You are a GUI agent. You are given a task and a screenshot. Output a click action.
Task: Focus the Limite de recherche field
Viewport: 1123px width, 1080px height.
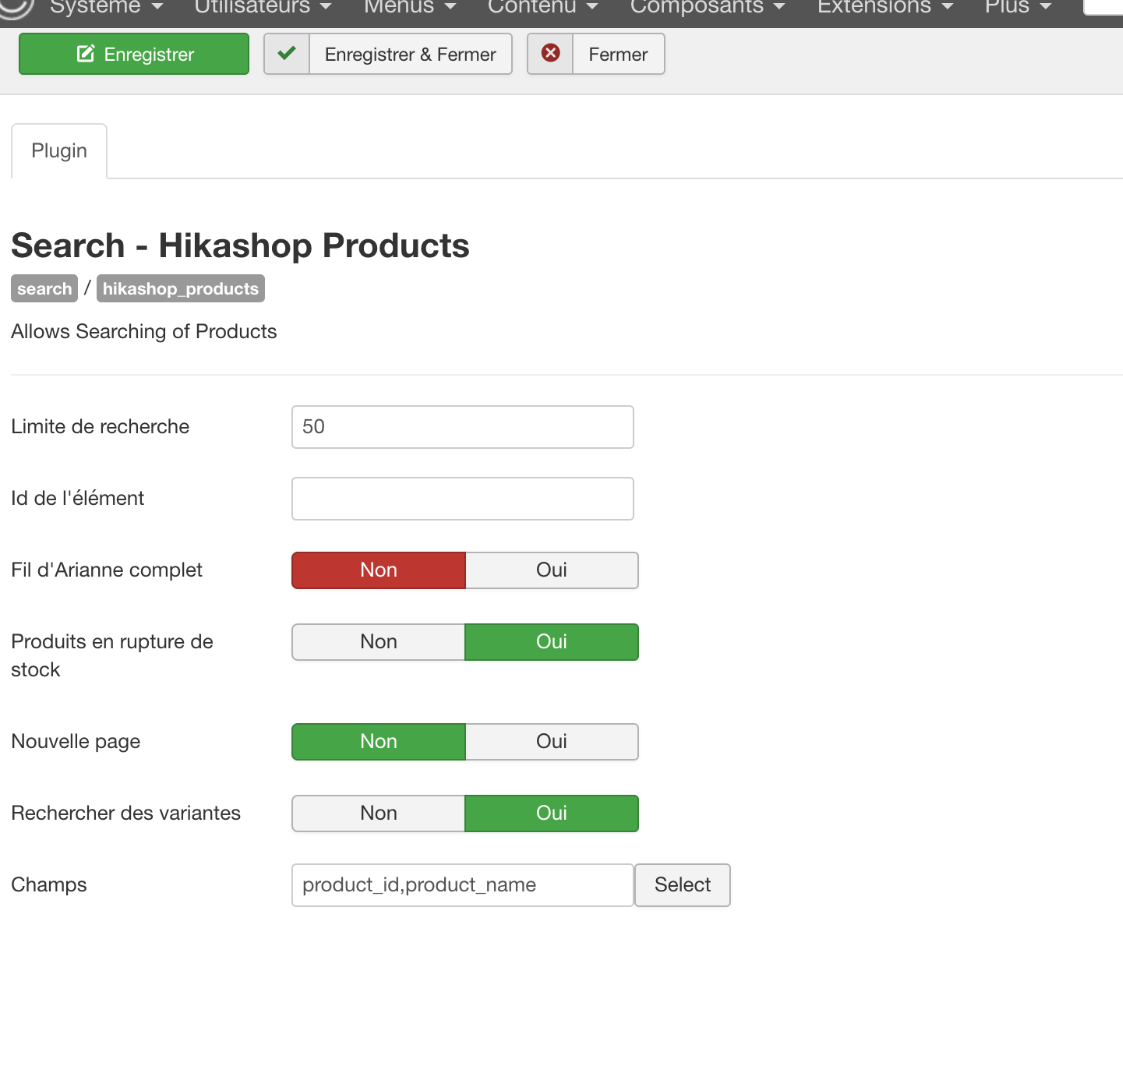point(462,427)
